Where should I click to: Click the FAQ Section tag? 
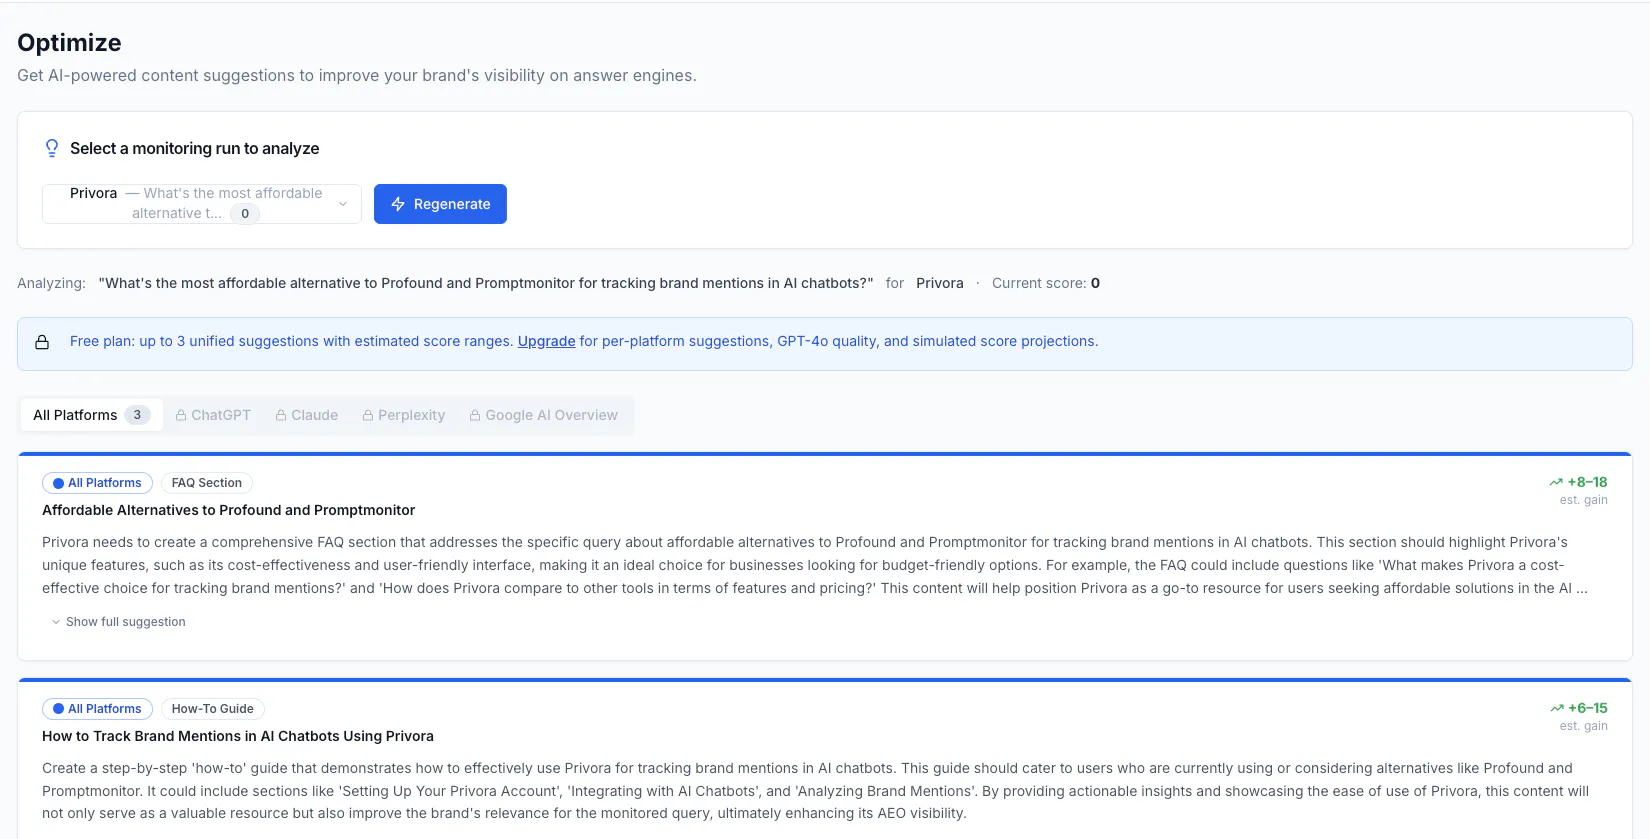207,483
